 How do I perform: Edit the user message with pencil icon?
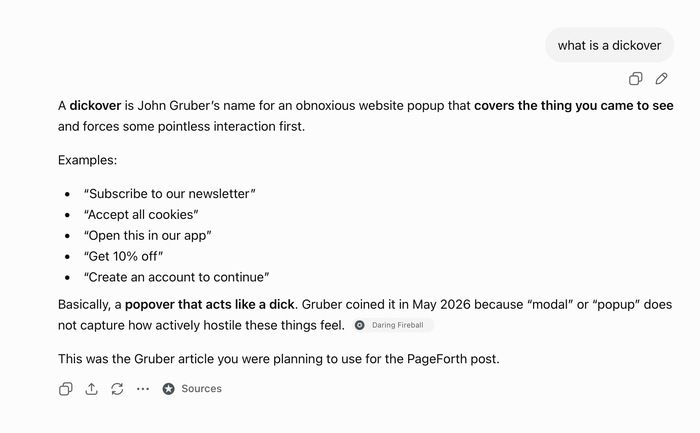pyautogui.click(x=661, y=79)
